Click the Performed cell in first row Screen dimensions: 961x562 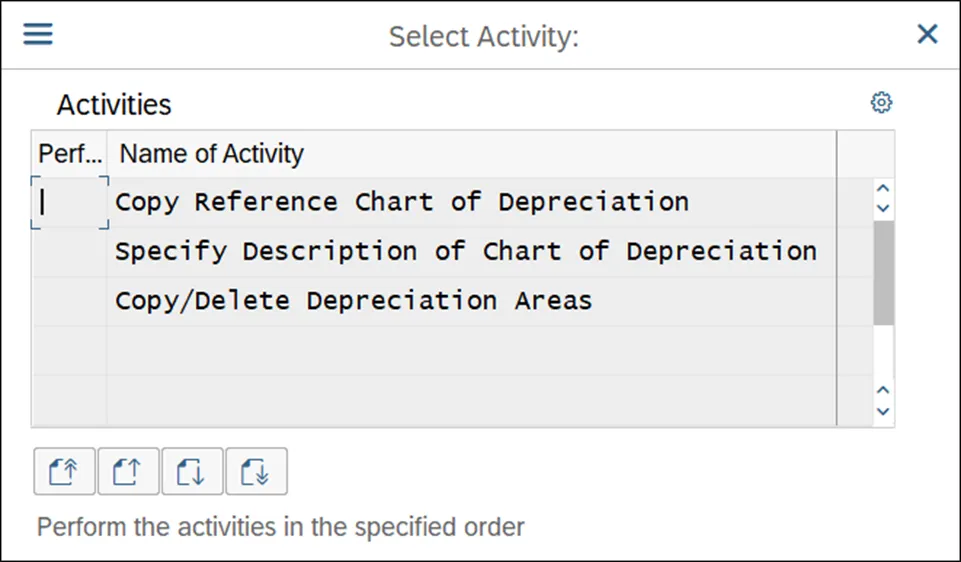pyautogui.click(x=69, y=202)
